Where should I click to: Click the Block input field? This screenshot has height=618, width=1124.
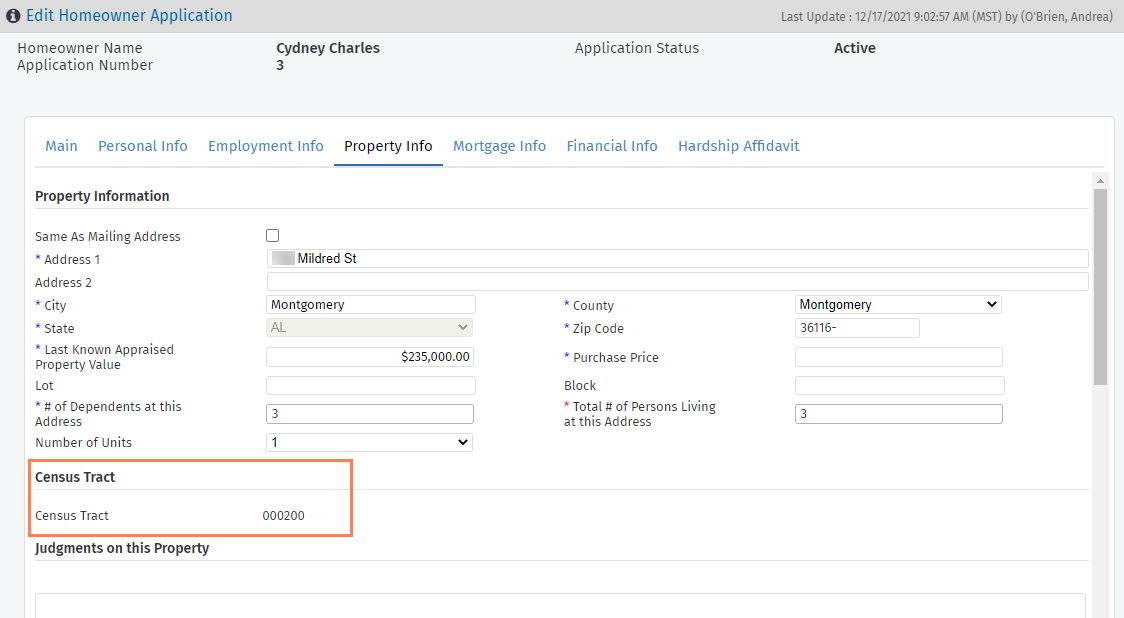tap(899, 386)
